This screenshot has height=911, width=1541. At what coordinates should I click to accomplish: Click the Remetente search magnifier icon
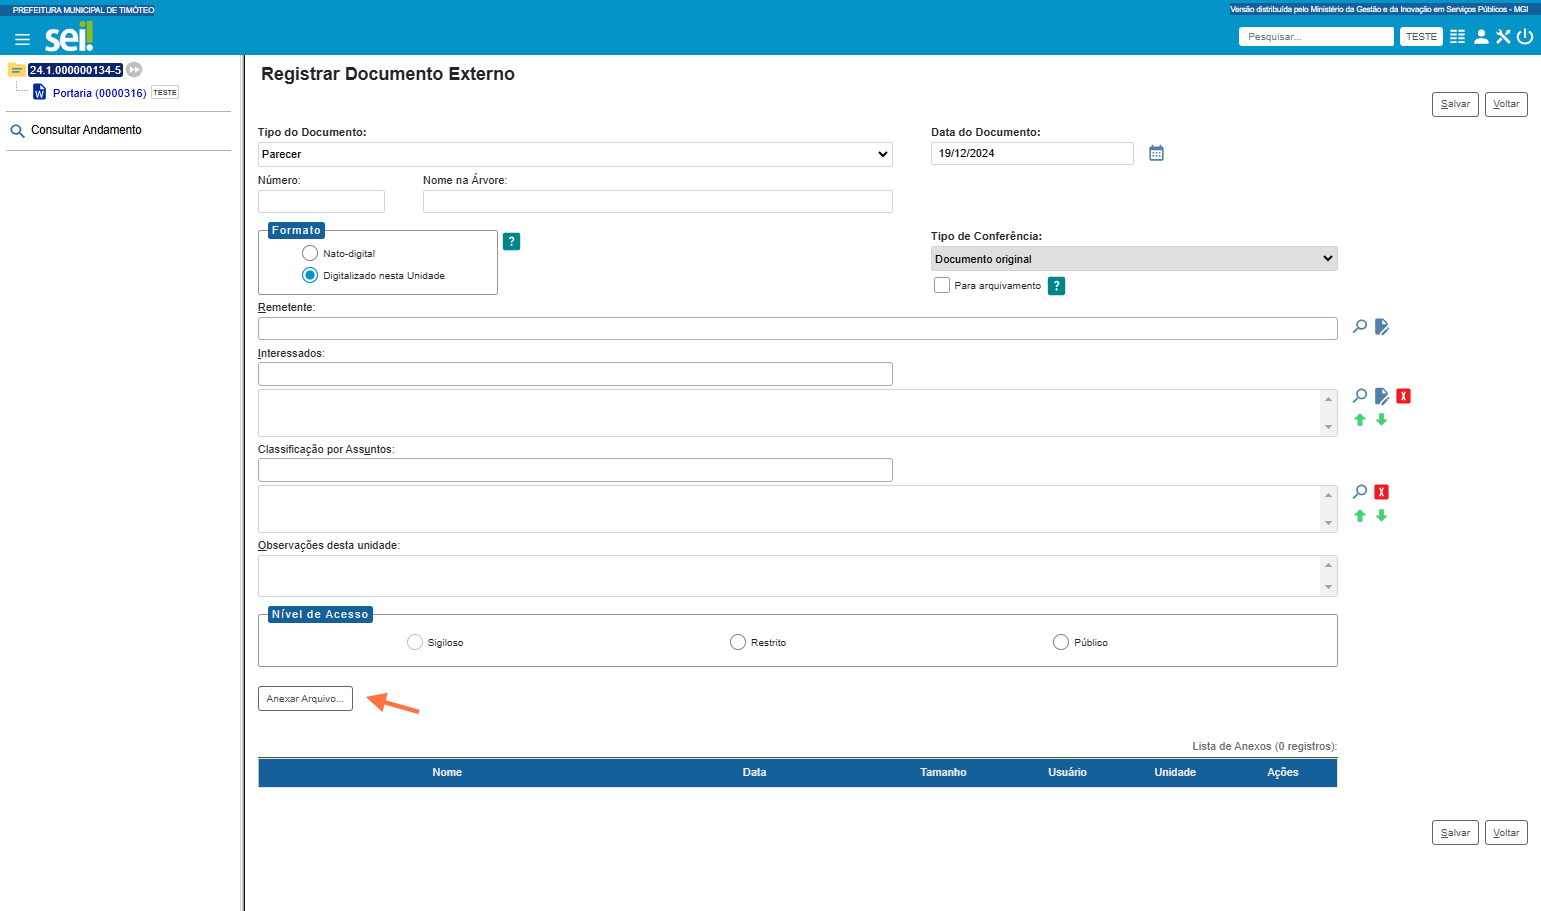coord(1360,326)
